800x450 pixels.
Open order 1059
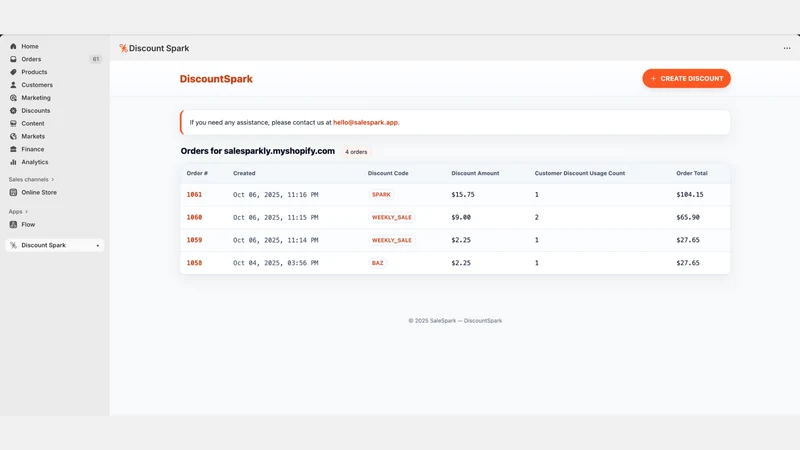(194, 240)
